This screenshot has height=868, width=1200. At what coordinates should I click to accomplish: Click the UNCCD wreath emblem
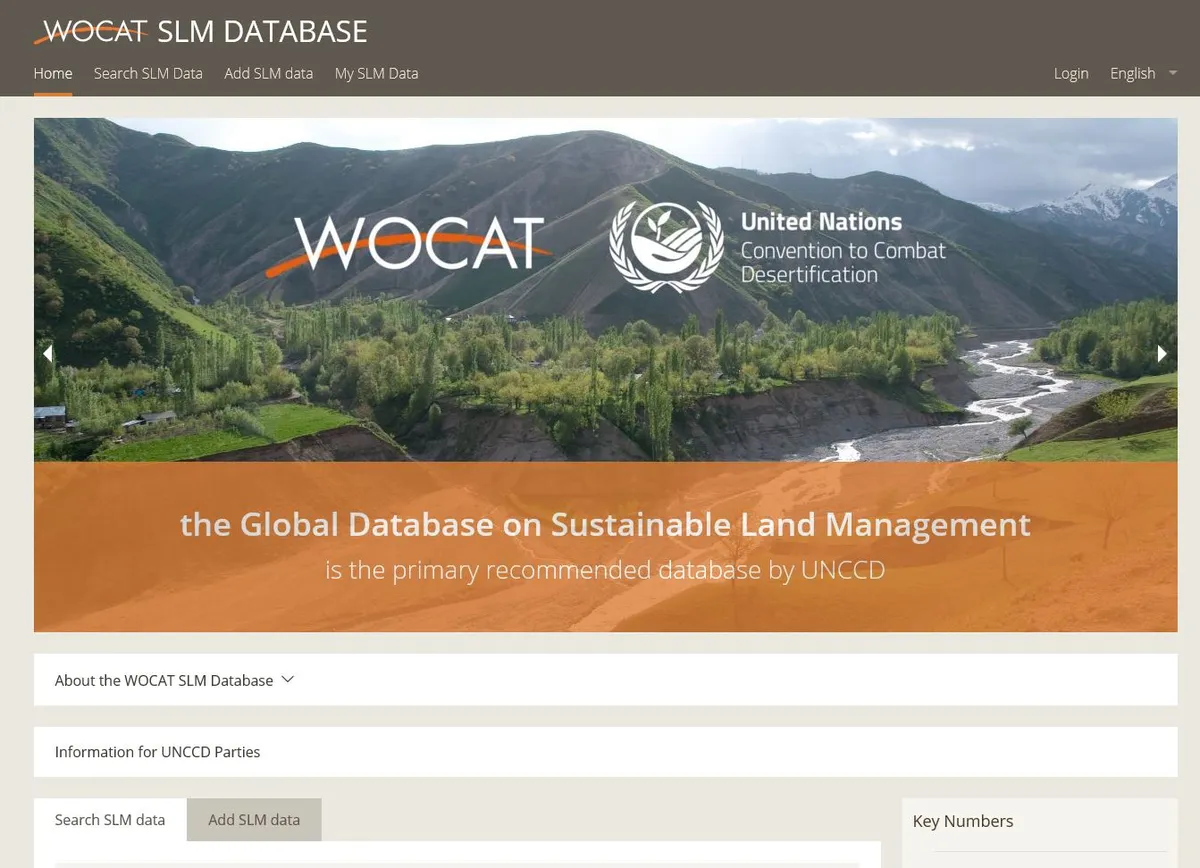point(666,246)
